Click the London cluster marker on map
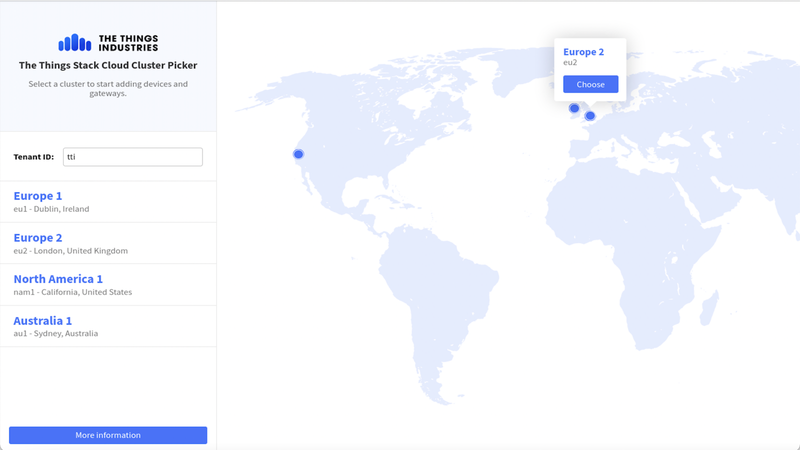 (x=590, y=116)
